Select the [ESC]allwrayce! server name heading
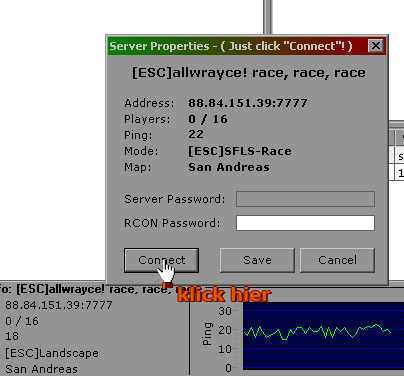404x376 pixels. coord(249,73)
